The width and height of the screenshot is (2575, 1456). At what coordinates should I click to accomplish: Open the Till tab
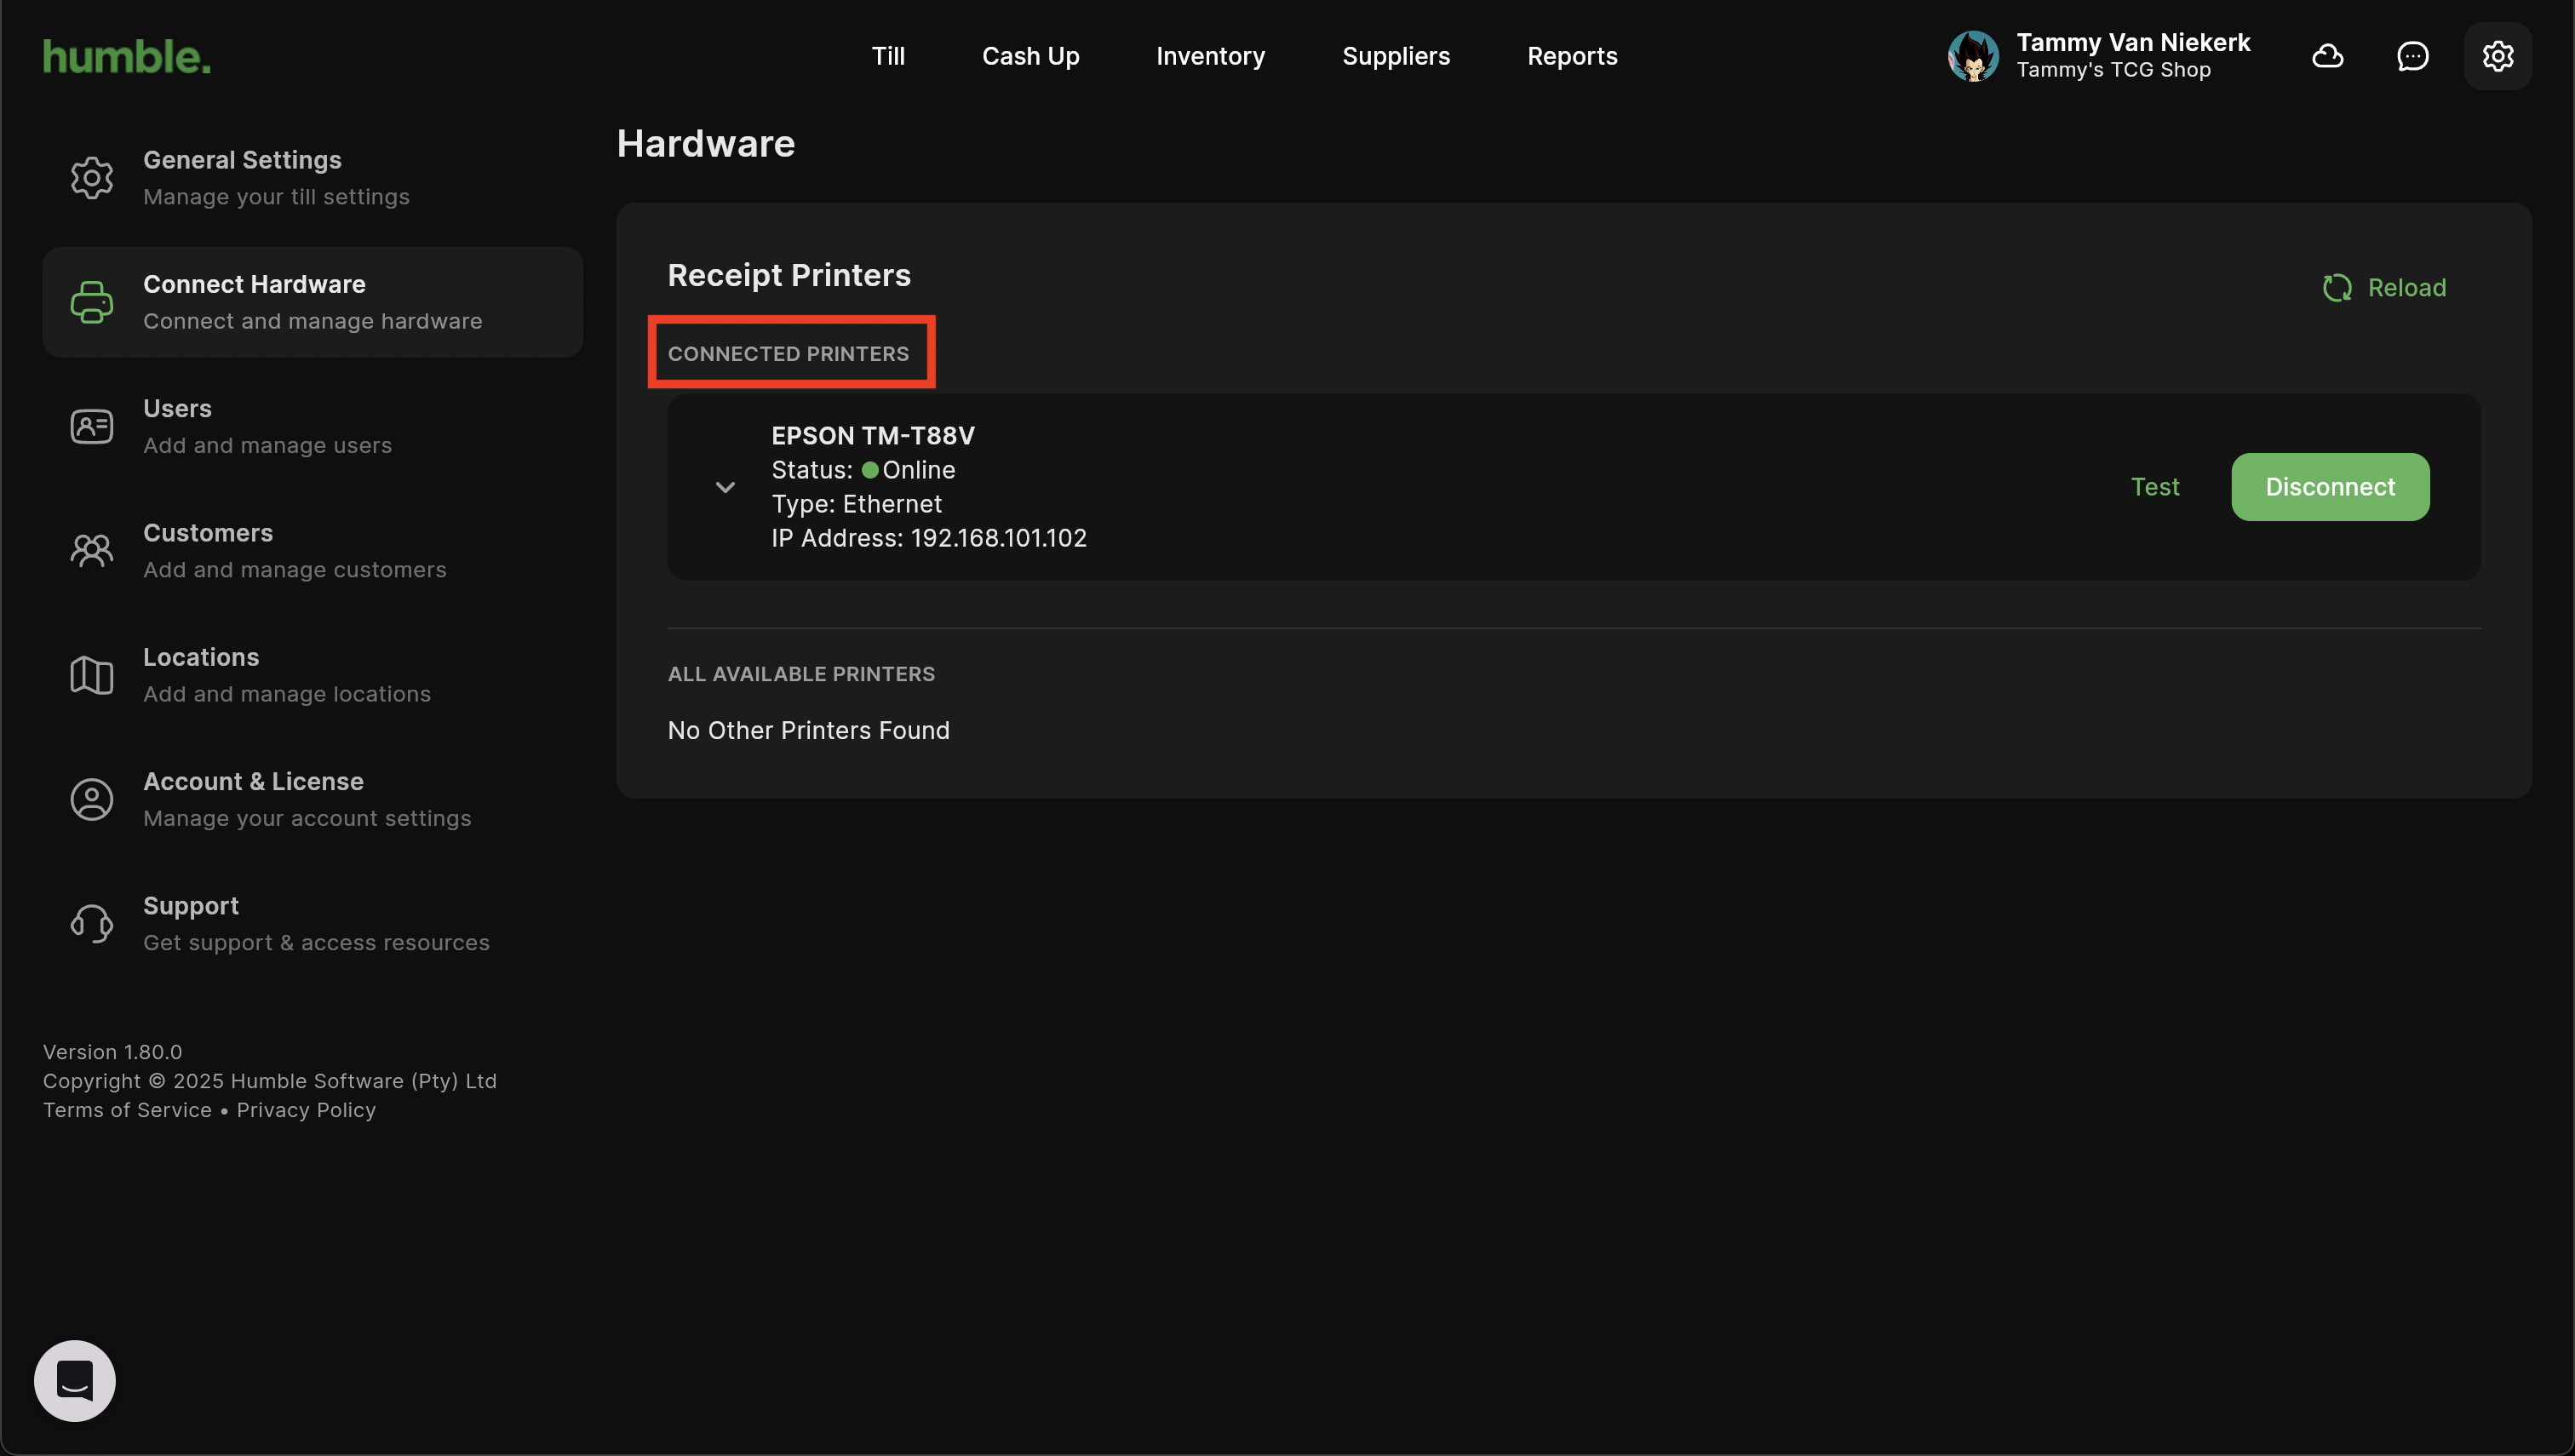(888, 56)
